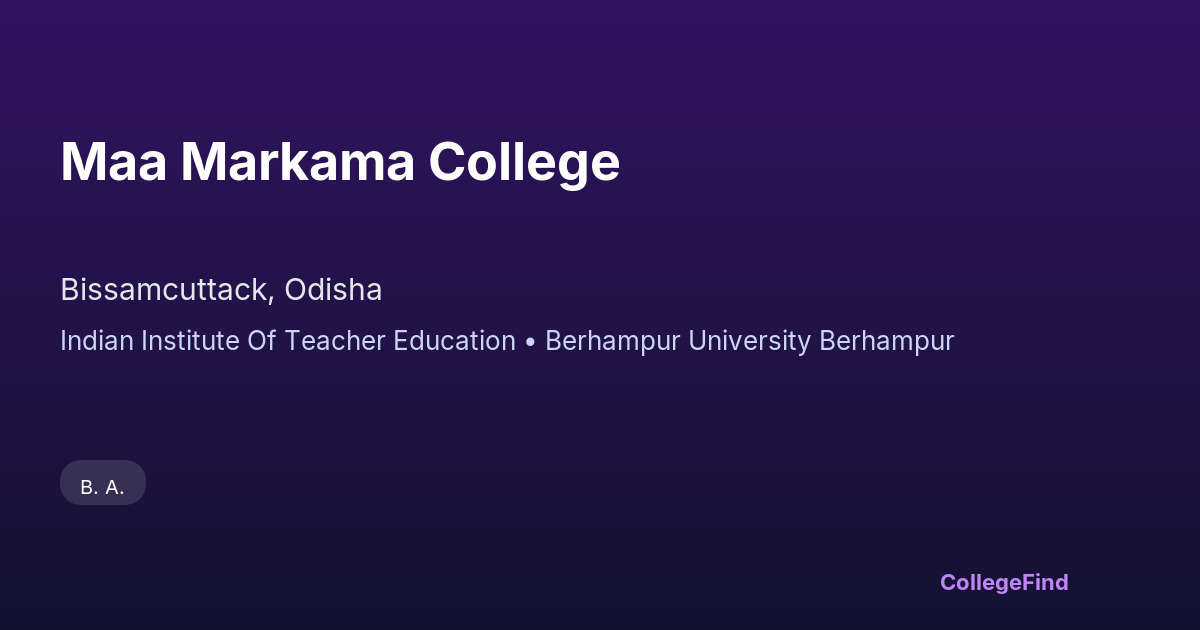Screen dimensions: 1200x630
Task: Click the word Markama in heading
Action: (x=297, y=162)
